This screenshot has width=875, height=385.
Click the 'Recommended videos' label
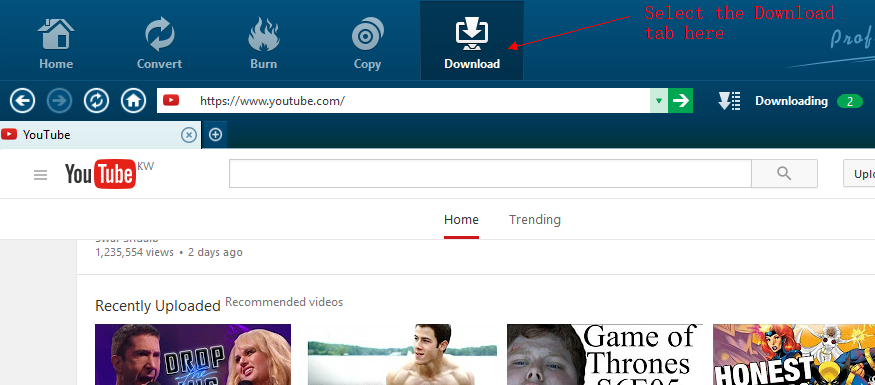[x=284, y=302]
